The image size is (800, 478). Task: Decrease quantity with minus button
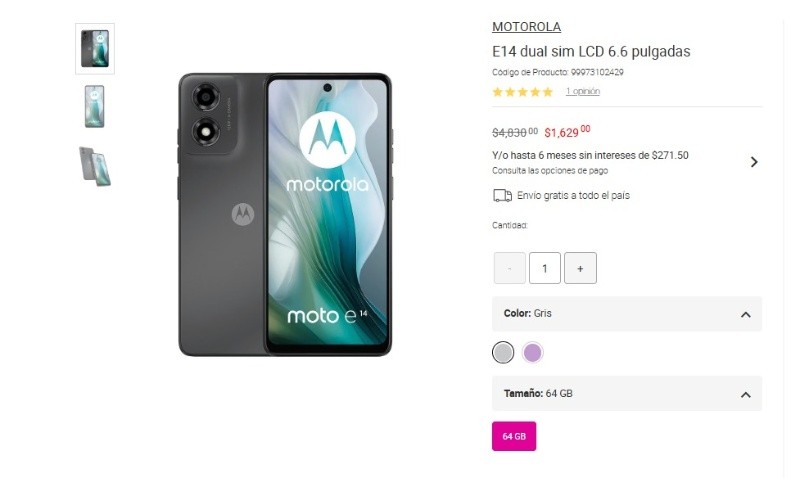[510, 268]
